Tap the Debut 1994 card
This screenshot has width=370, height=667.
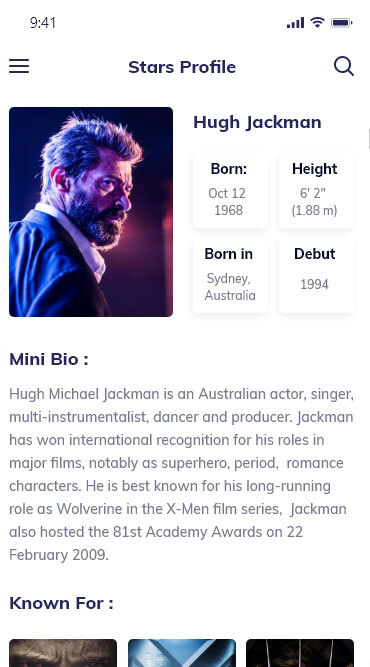coord(316,276)
